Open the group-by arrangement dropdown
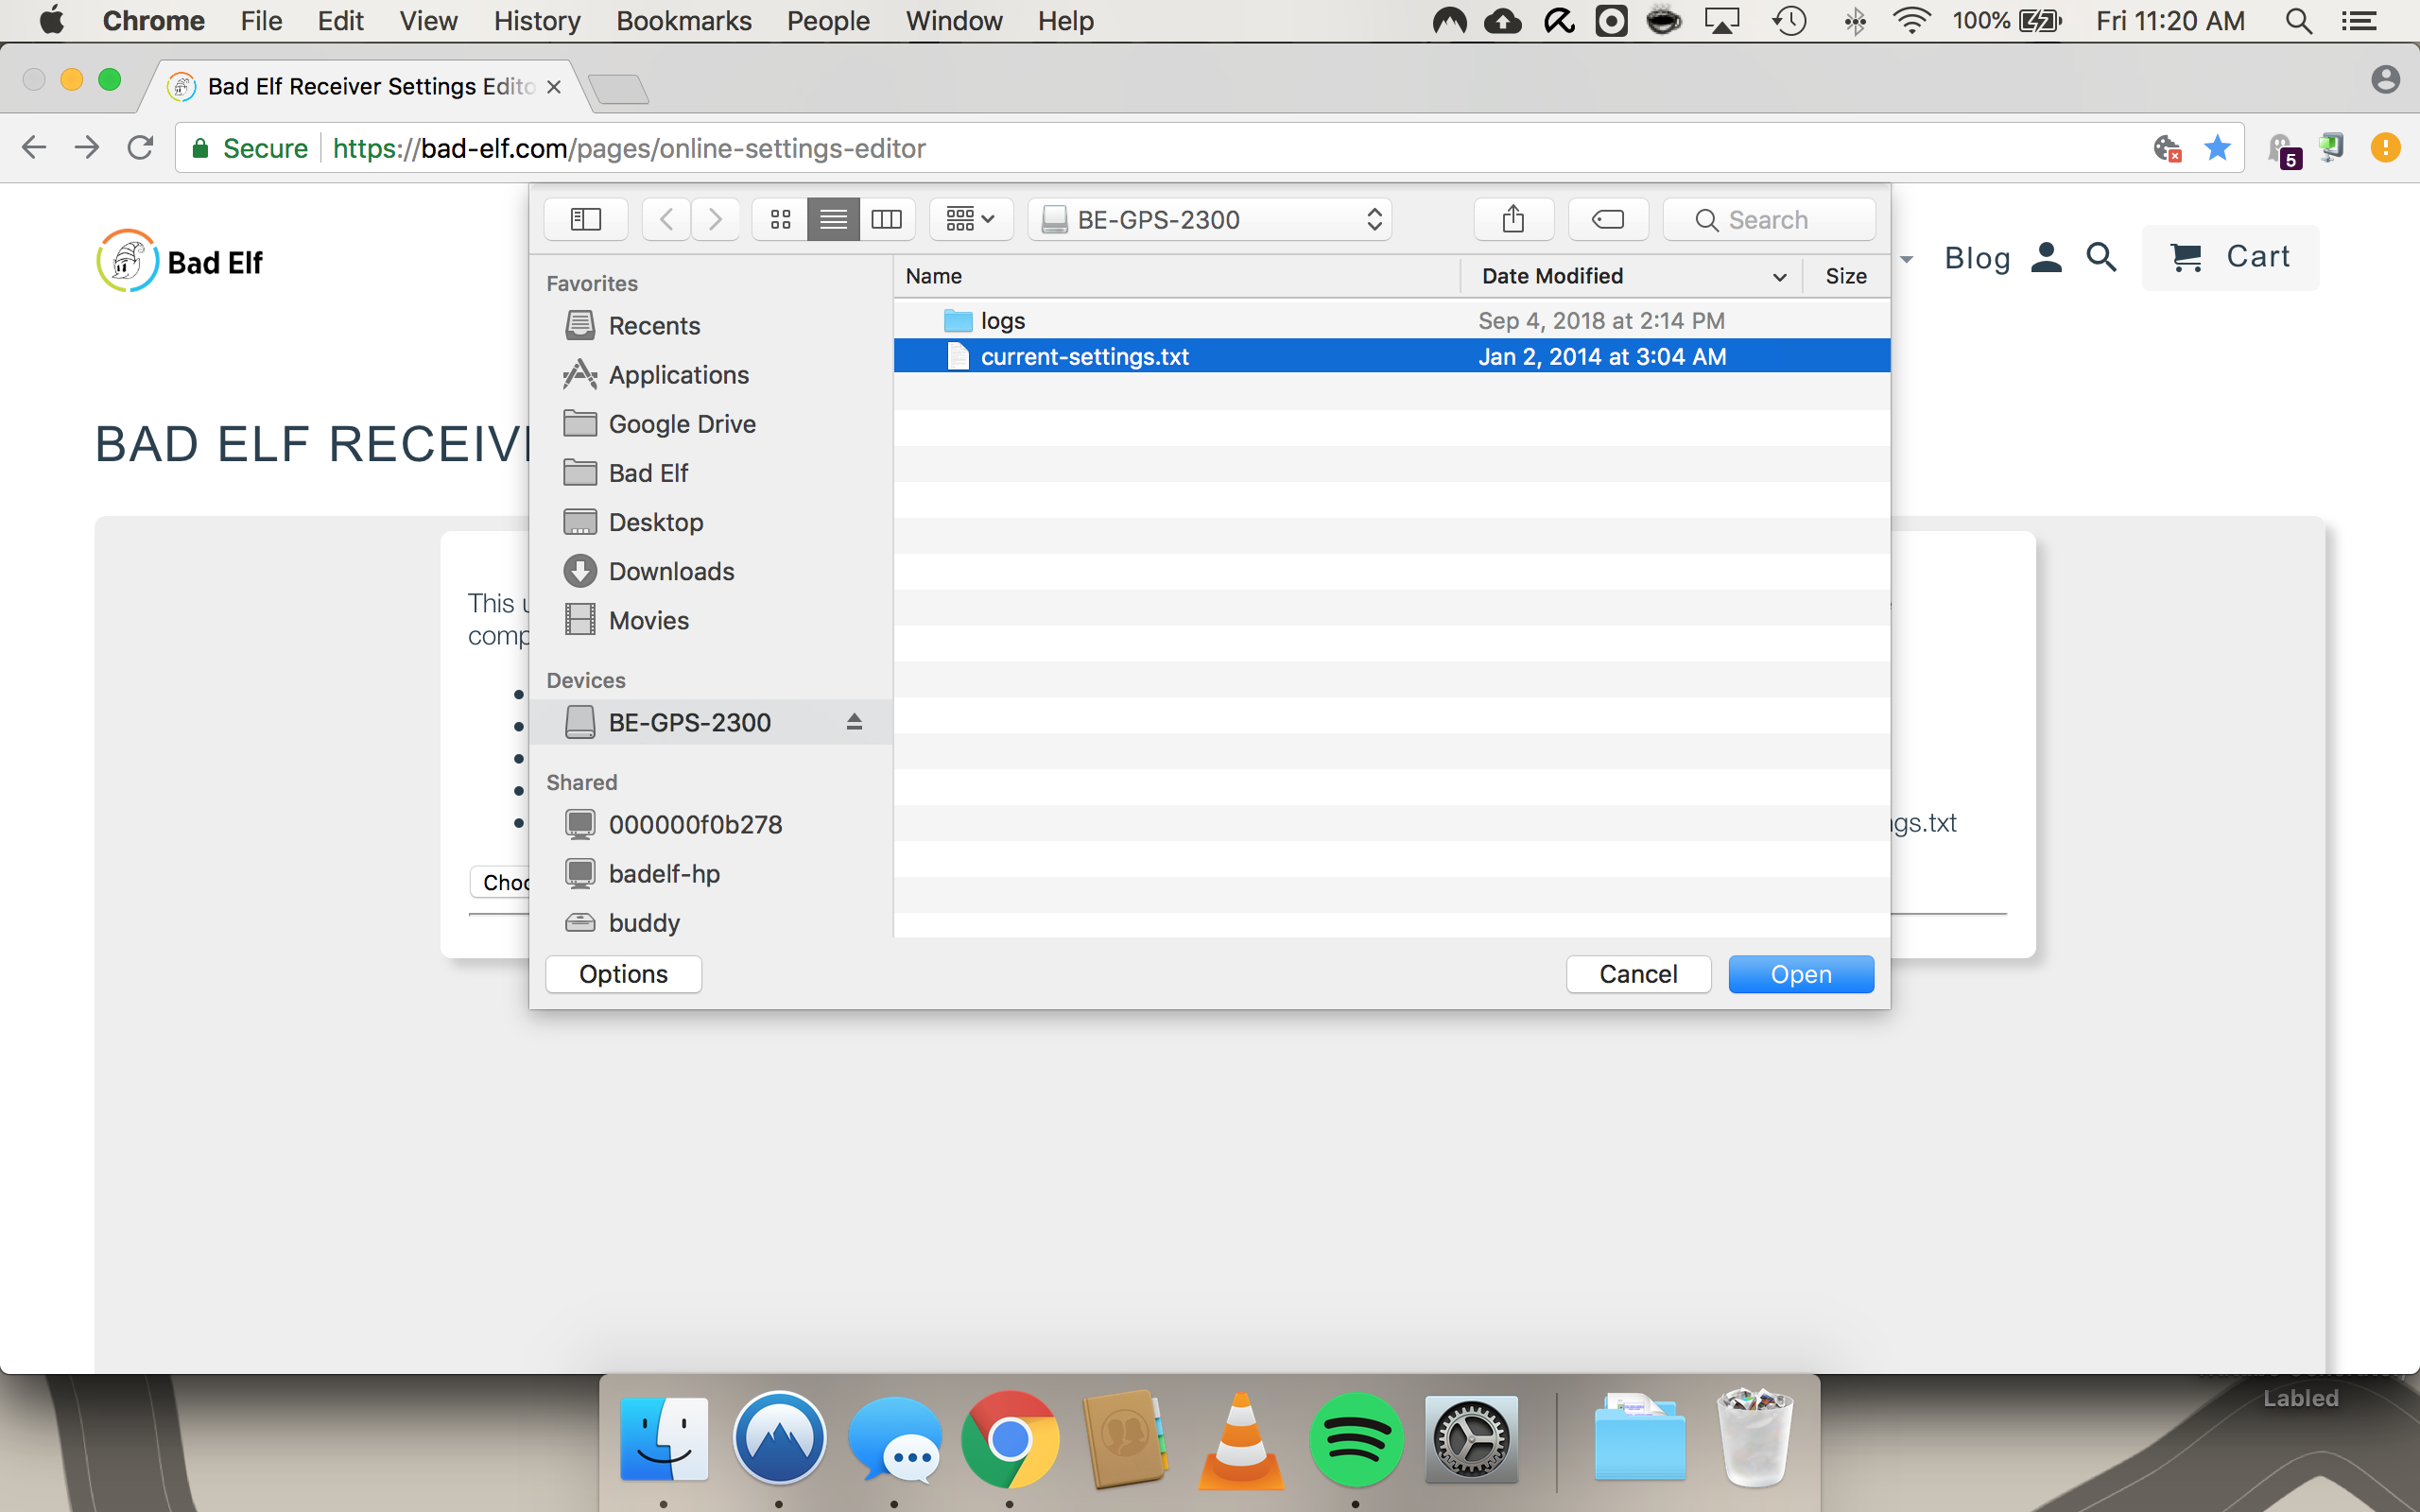The image size is (2420, 1512). pyautogui.click(x=970, y=219)
